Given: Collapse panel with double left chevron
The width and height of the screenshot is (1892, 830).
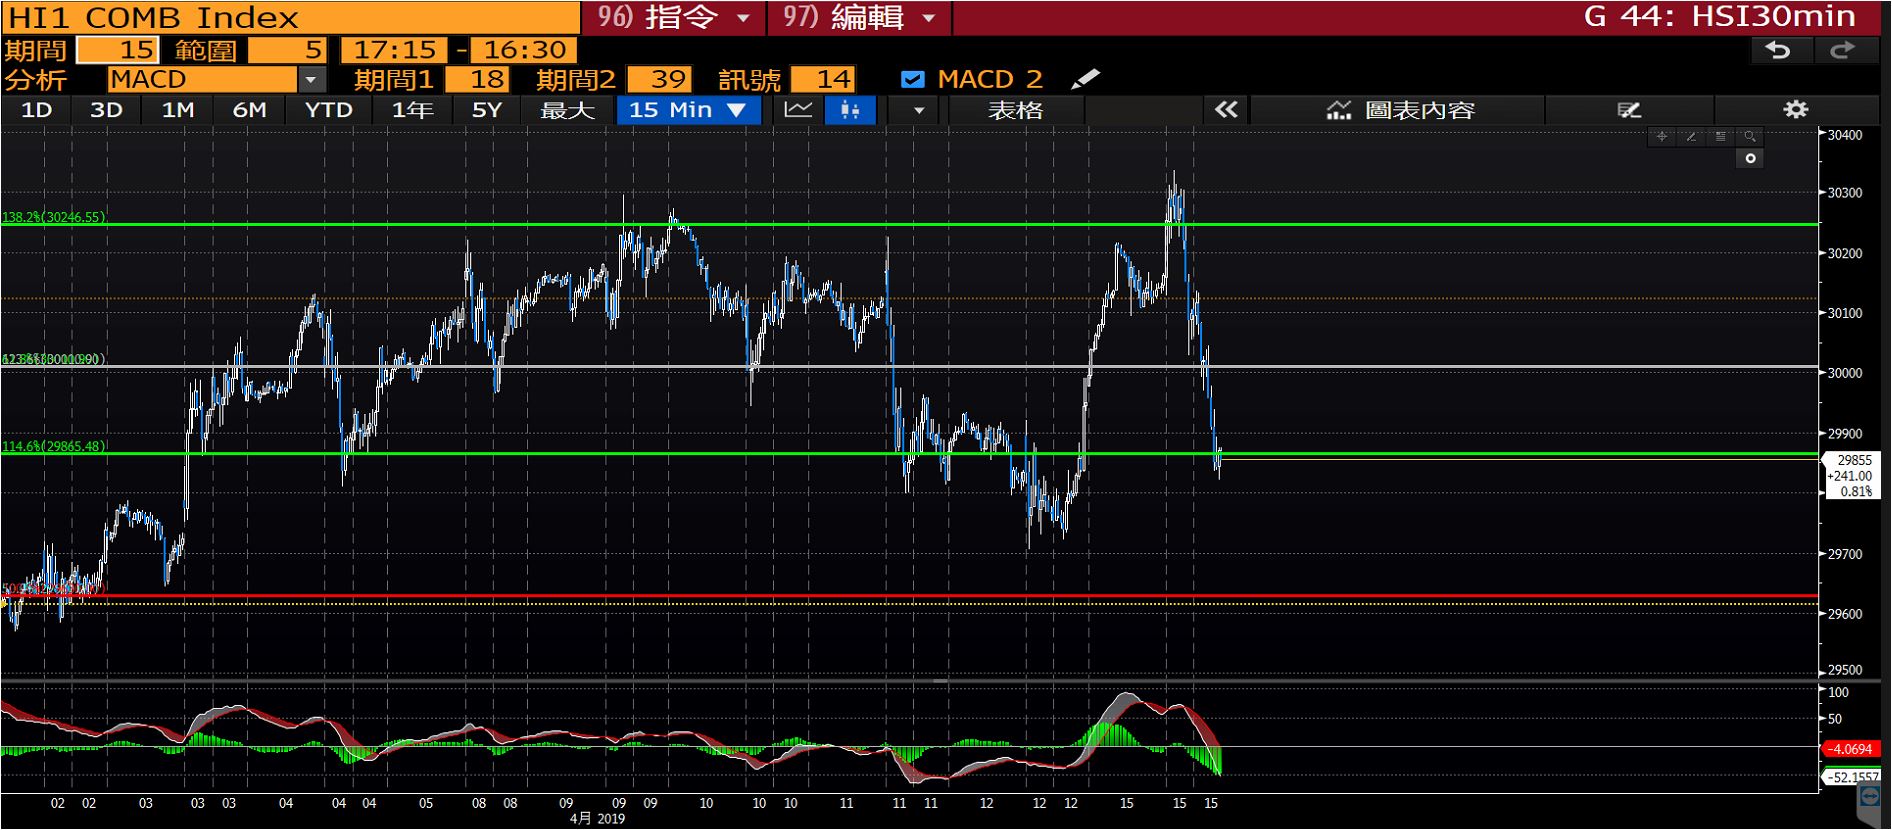Looking at the screenshot, I should pyautogui.click(x=1226, y=110).
